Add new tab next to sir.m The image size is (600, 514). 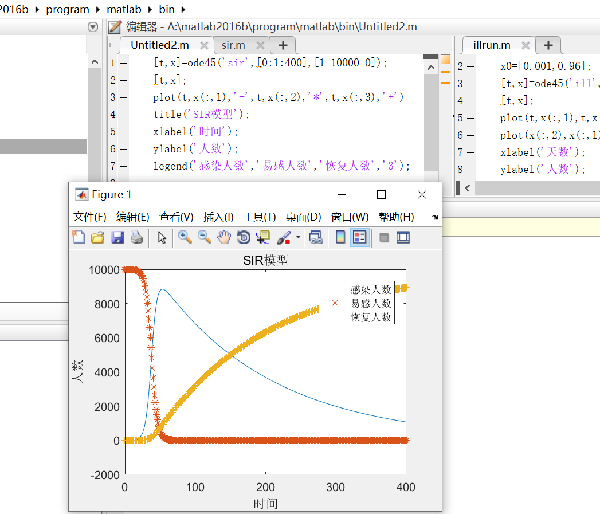283,45
